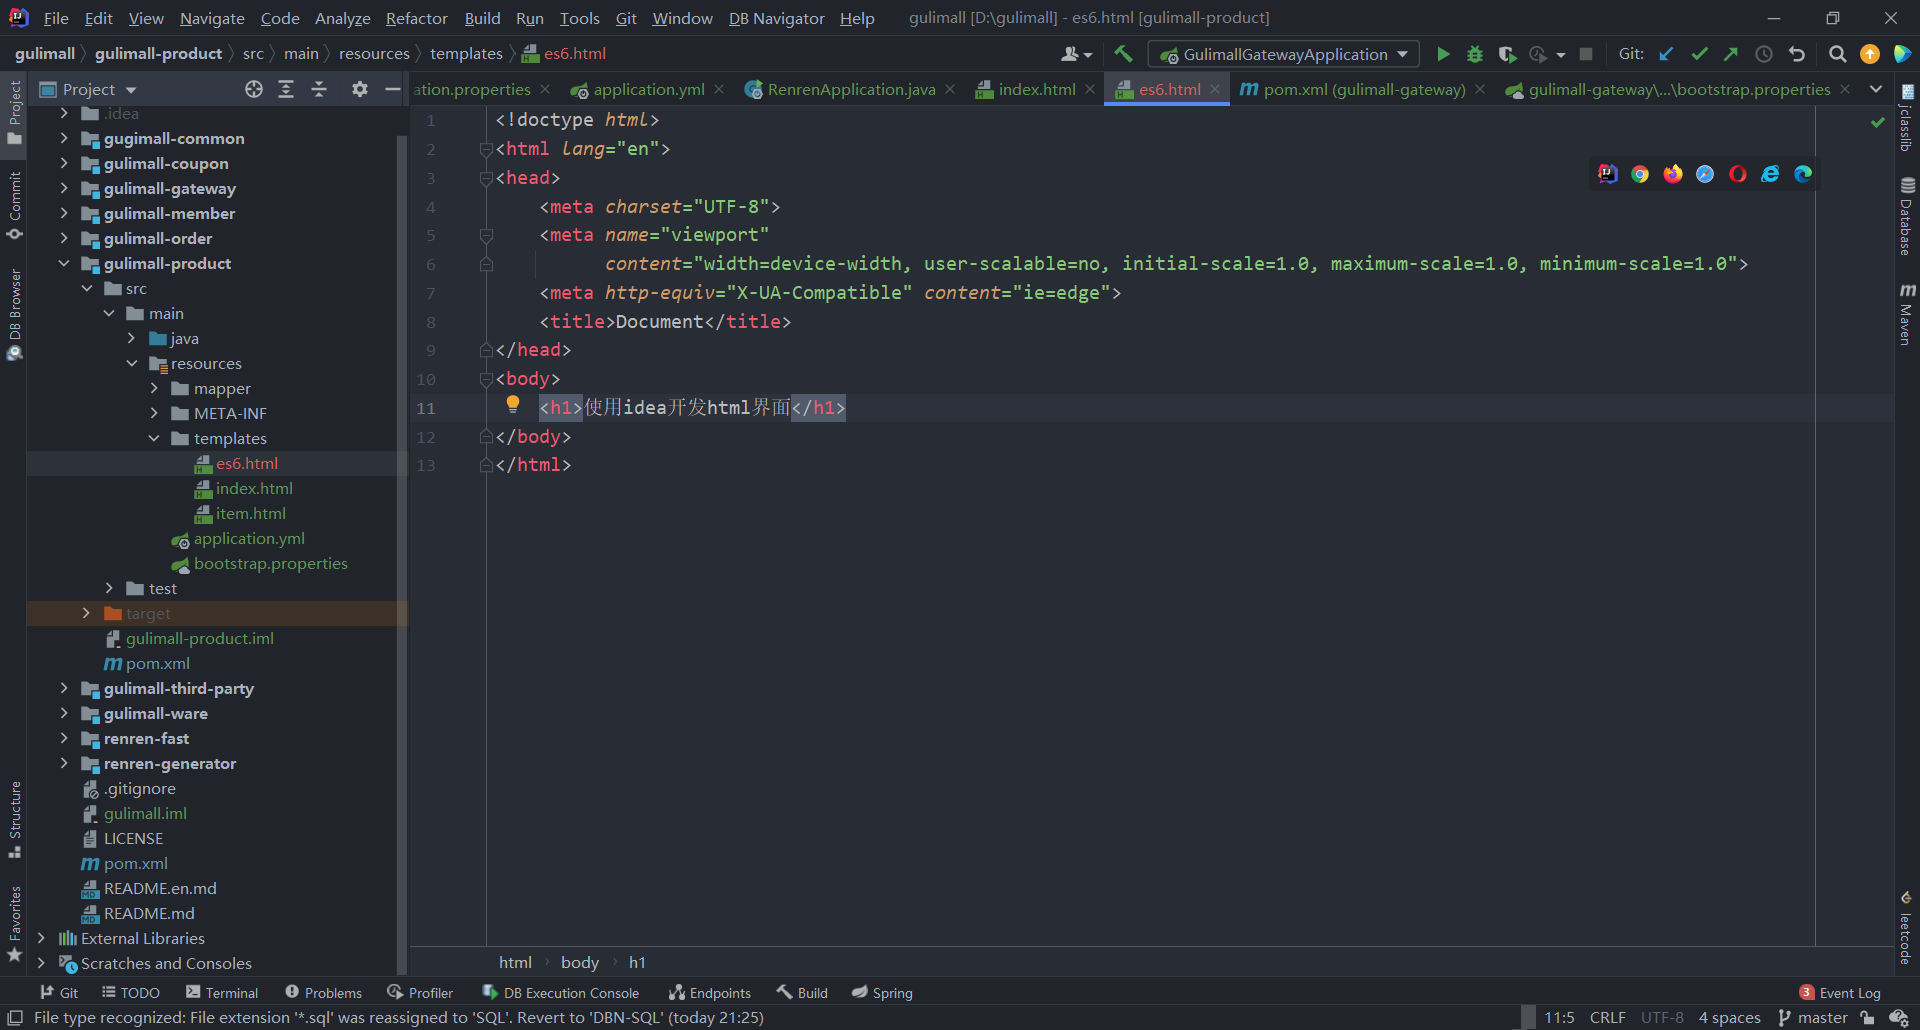Image resolution: width=1920 pixels, height=1030 pixels.
Task: Close the es6.html editor tab
Action: (x=1215, y=89)
